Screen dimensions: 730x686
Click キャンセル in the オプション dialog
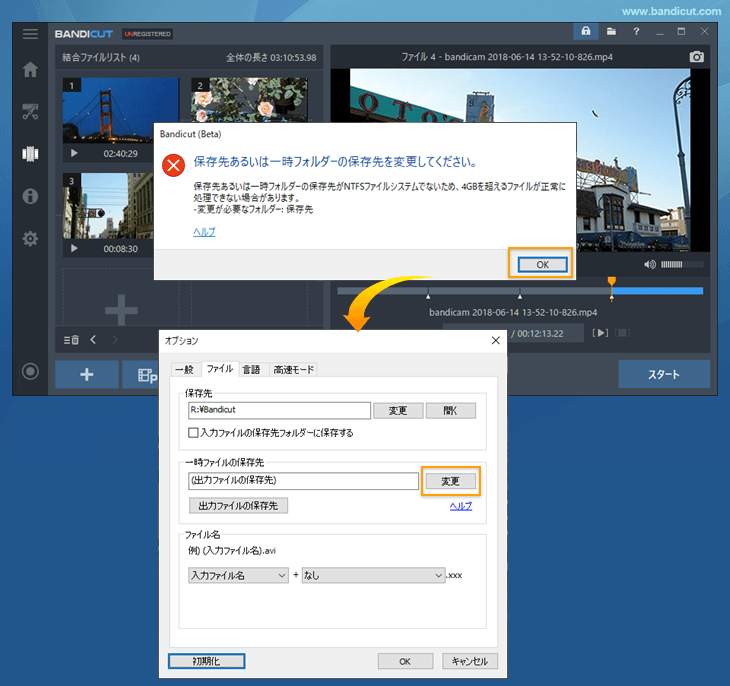point(470,661)
